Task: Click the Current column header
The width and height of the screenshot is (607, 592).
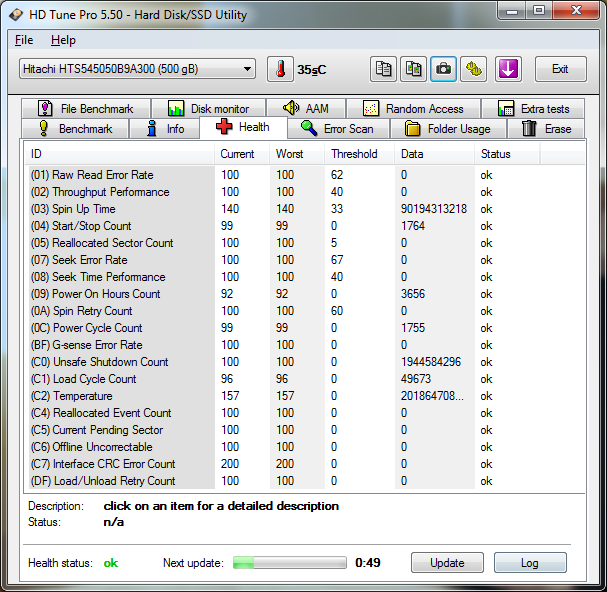Action: (x=242, y=154)
